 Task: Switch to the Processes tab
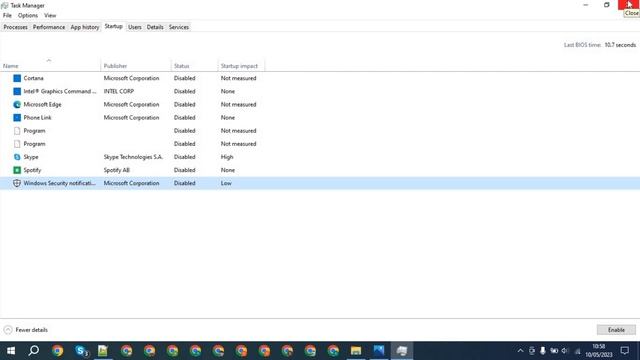pos(16,27)
